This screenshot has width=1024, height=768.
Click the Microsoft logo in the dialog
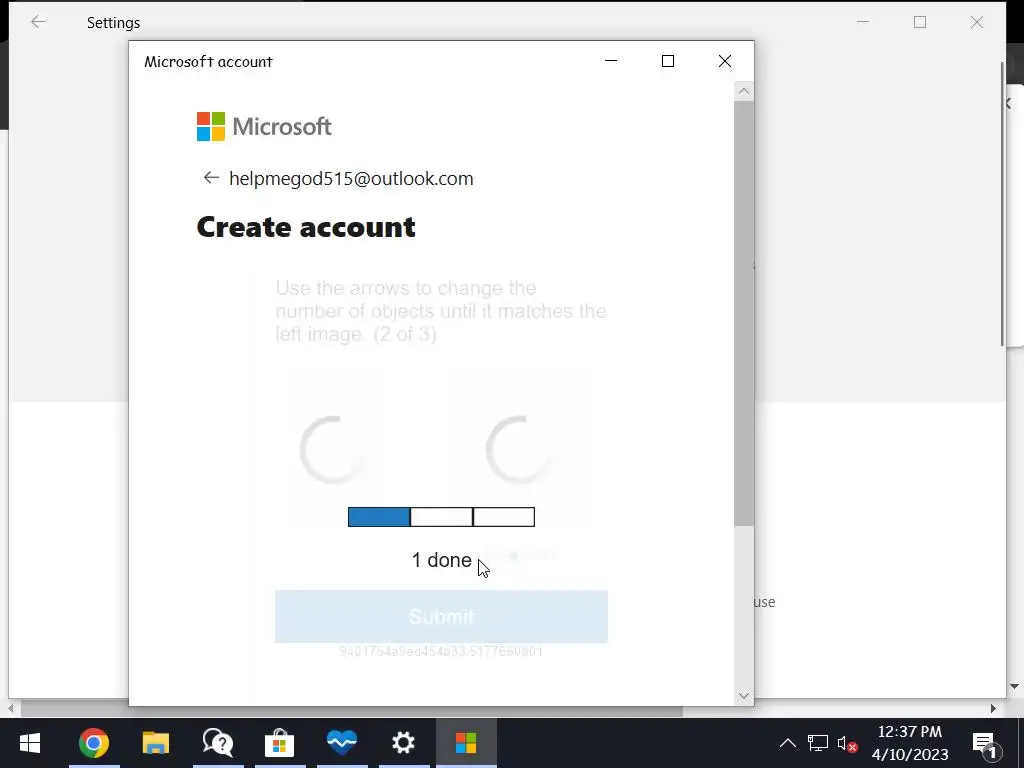click(264, 127)
